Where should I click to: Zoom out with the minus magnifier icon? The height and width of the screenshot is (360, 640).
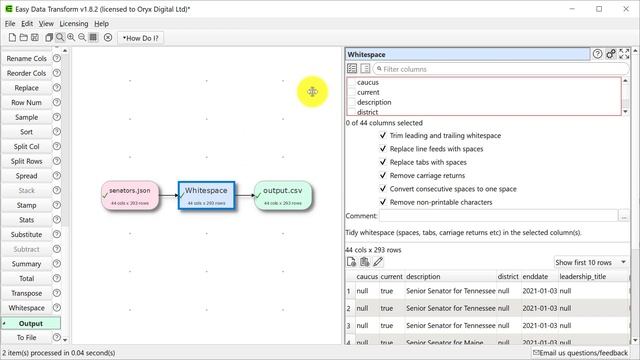coord(82,38)
